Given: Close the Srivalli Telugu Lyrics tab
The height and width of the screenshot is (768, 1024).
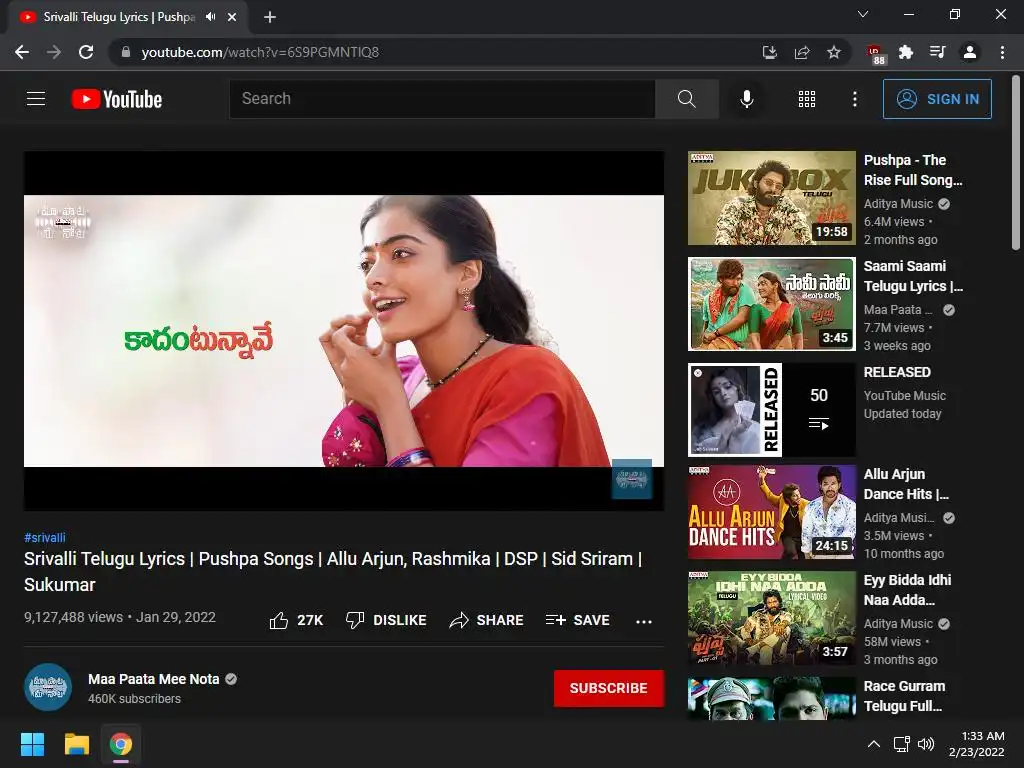Looking at the screenshot, I should click(232, 17).
